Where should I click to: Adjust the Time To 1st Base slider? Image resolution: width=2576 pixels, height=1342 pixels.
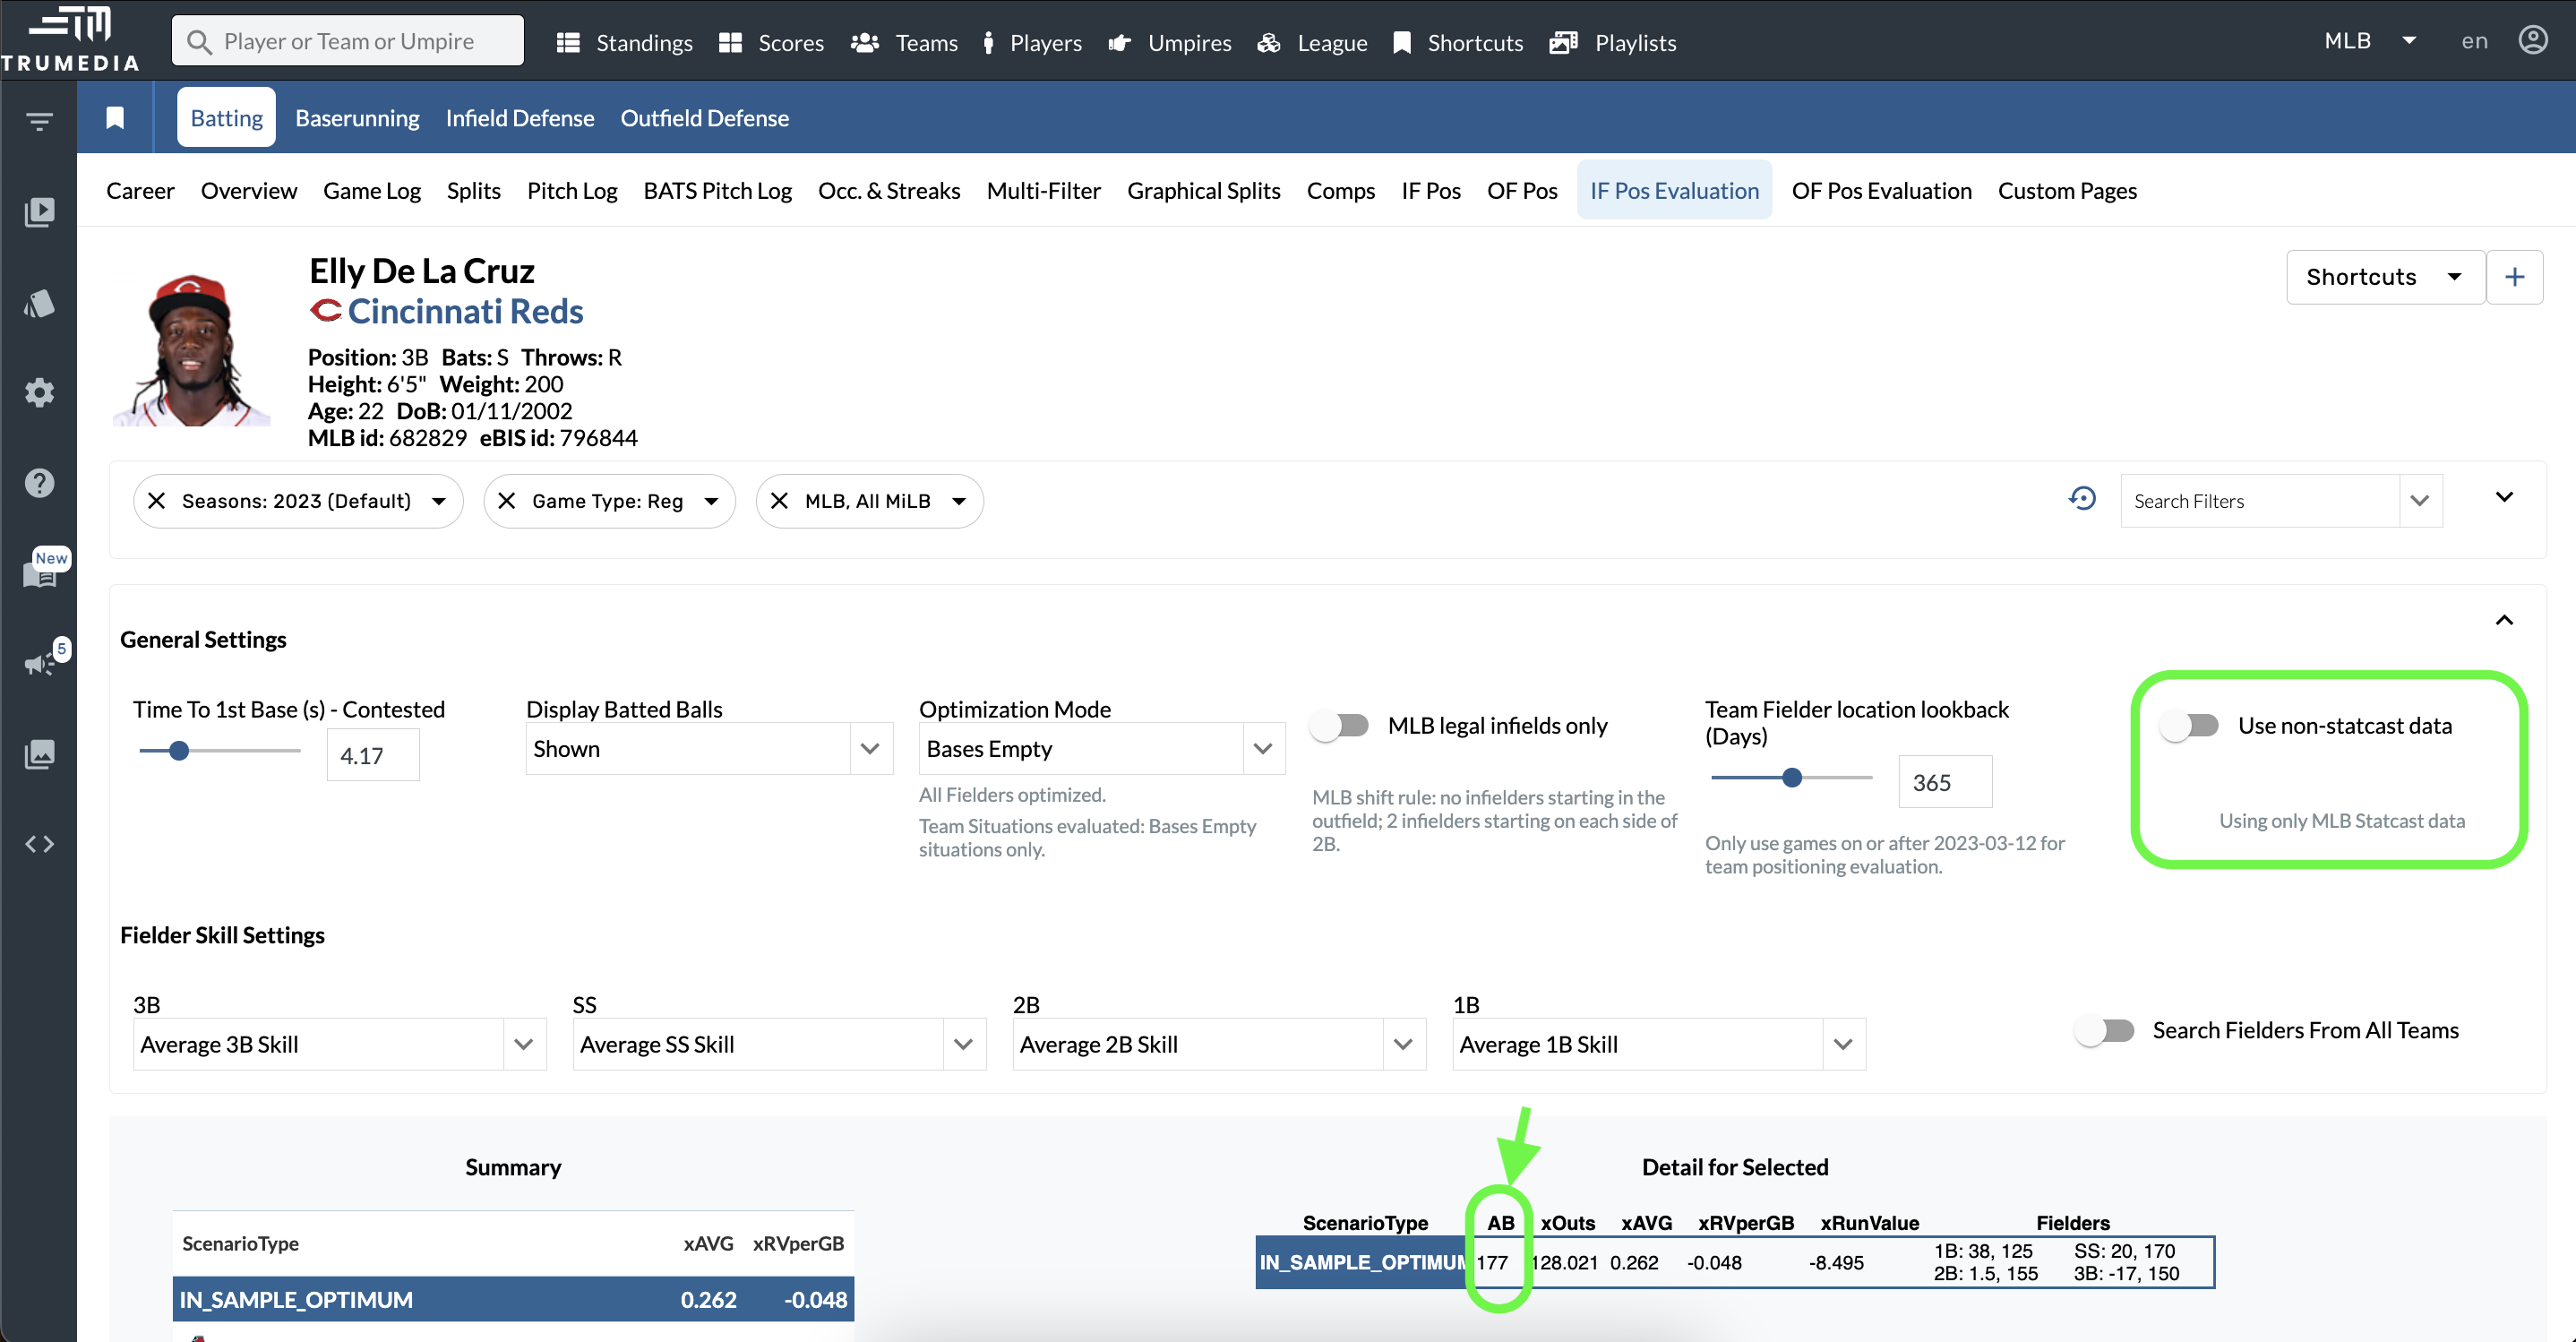point(179,751)
